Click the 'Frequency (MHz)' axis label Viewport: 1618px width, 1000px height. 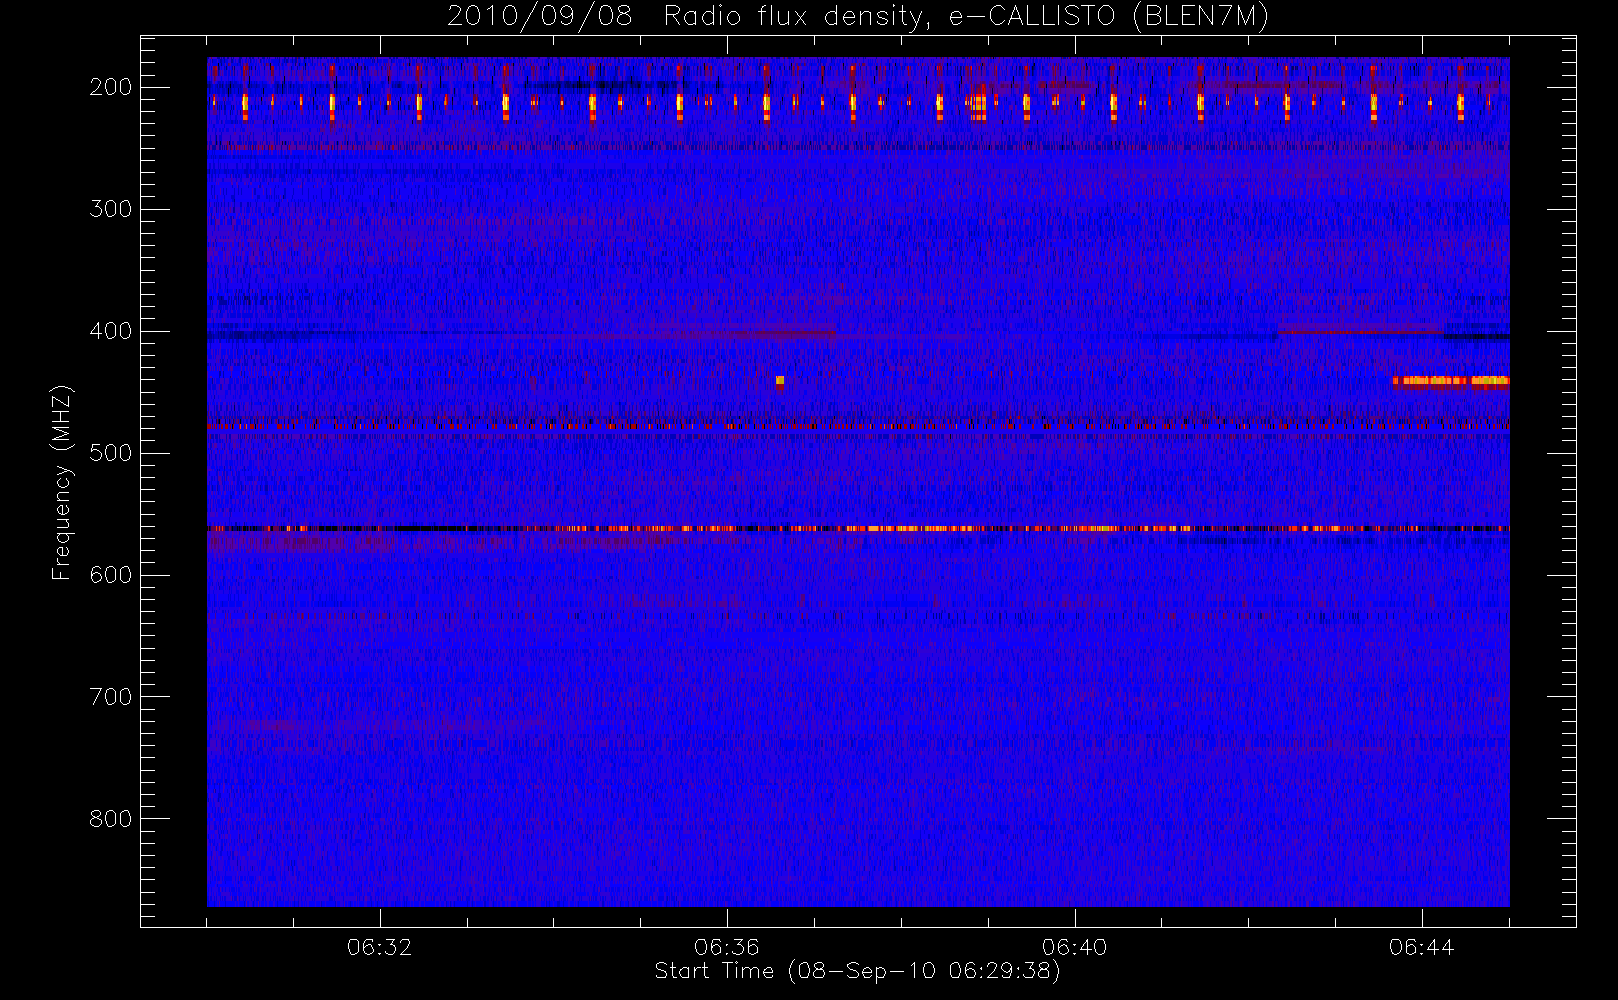[62, 482]
